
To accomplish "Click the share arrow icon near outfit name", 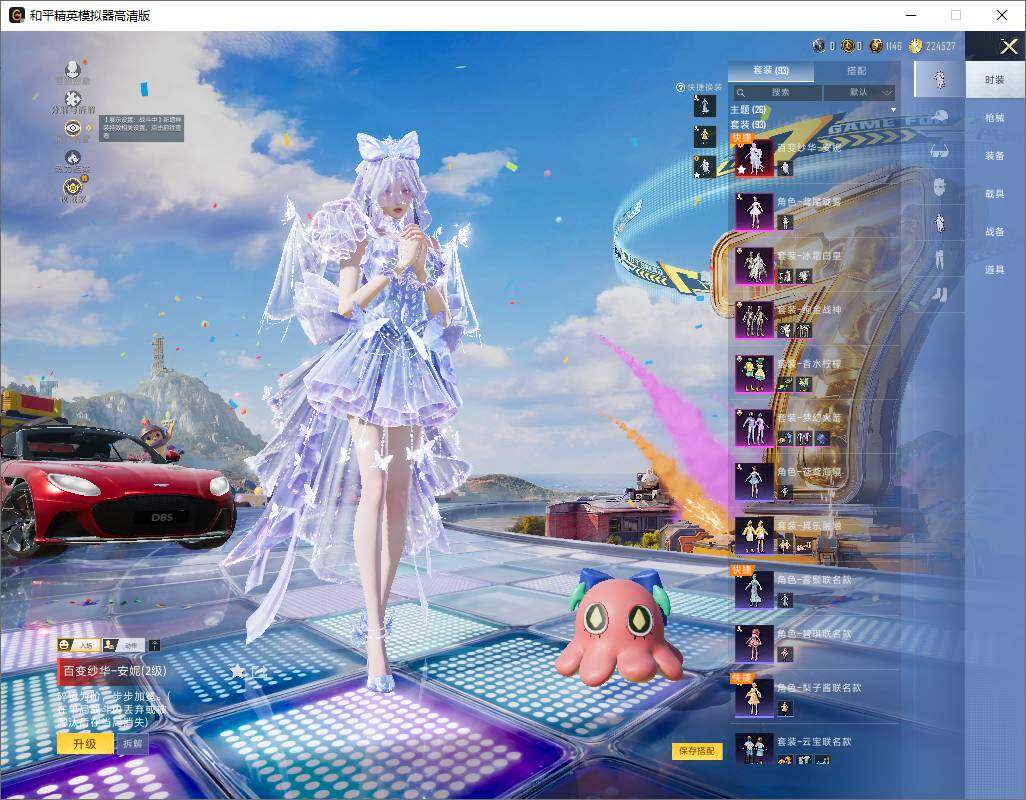I will 259,671.
